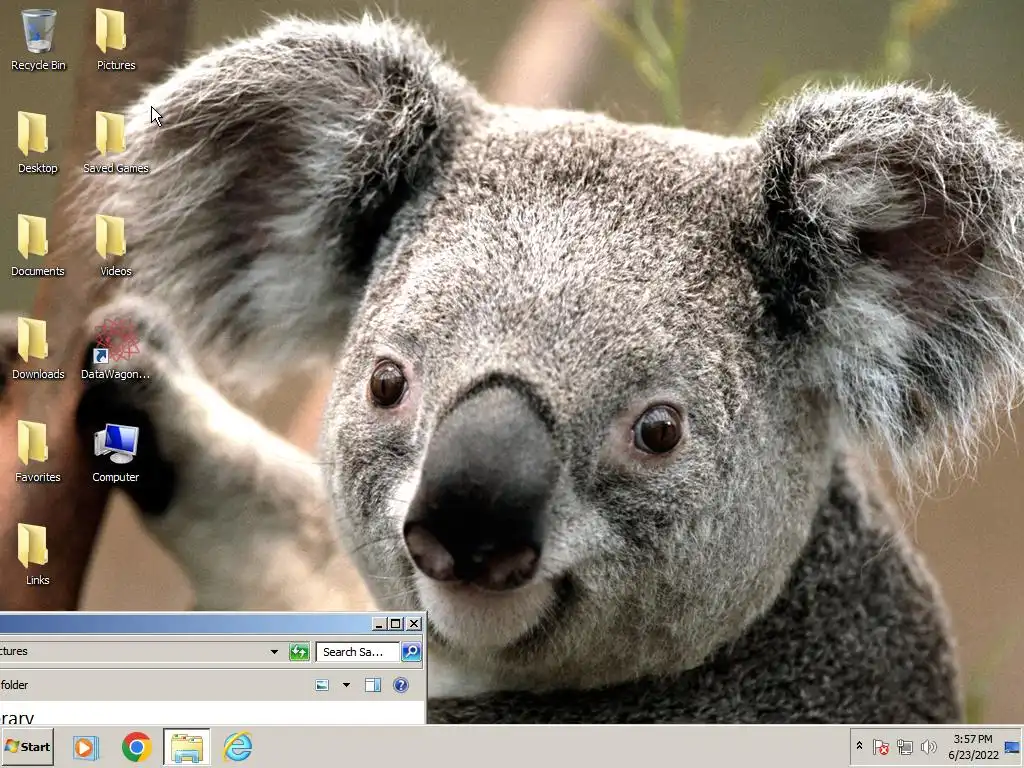Click the change view icon in Explorer

point(322,685)
